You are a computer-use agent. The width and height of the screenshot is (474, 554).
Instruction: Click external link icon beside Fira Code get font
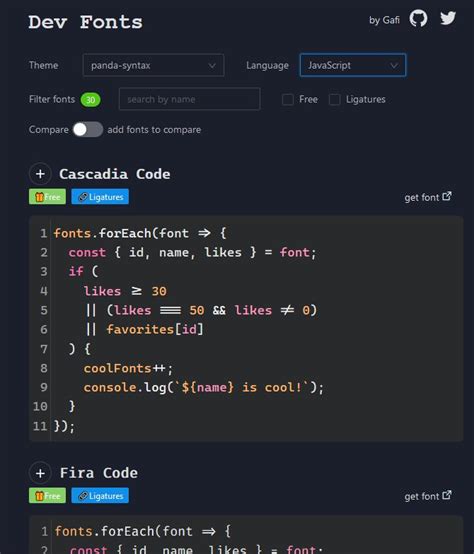(447, 495)
